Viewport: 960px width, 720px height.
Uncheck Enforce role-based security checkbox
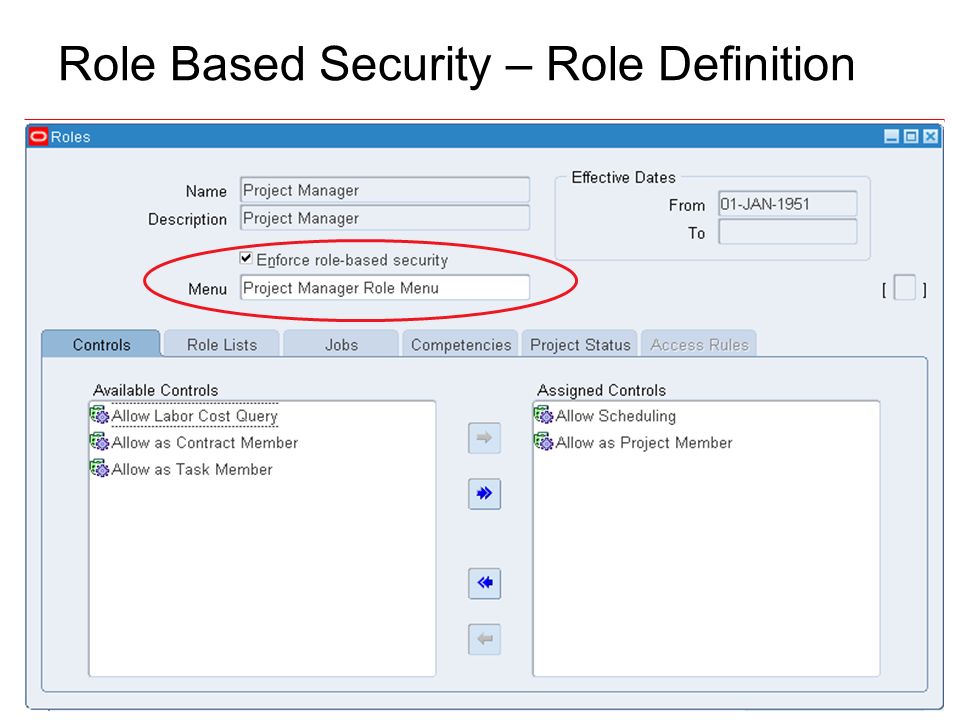(x=246, y=258)
